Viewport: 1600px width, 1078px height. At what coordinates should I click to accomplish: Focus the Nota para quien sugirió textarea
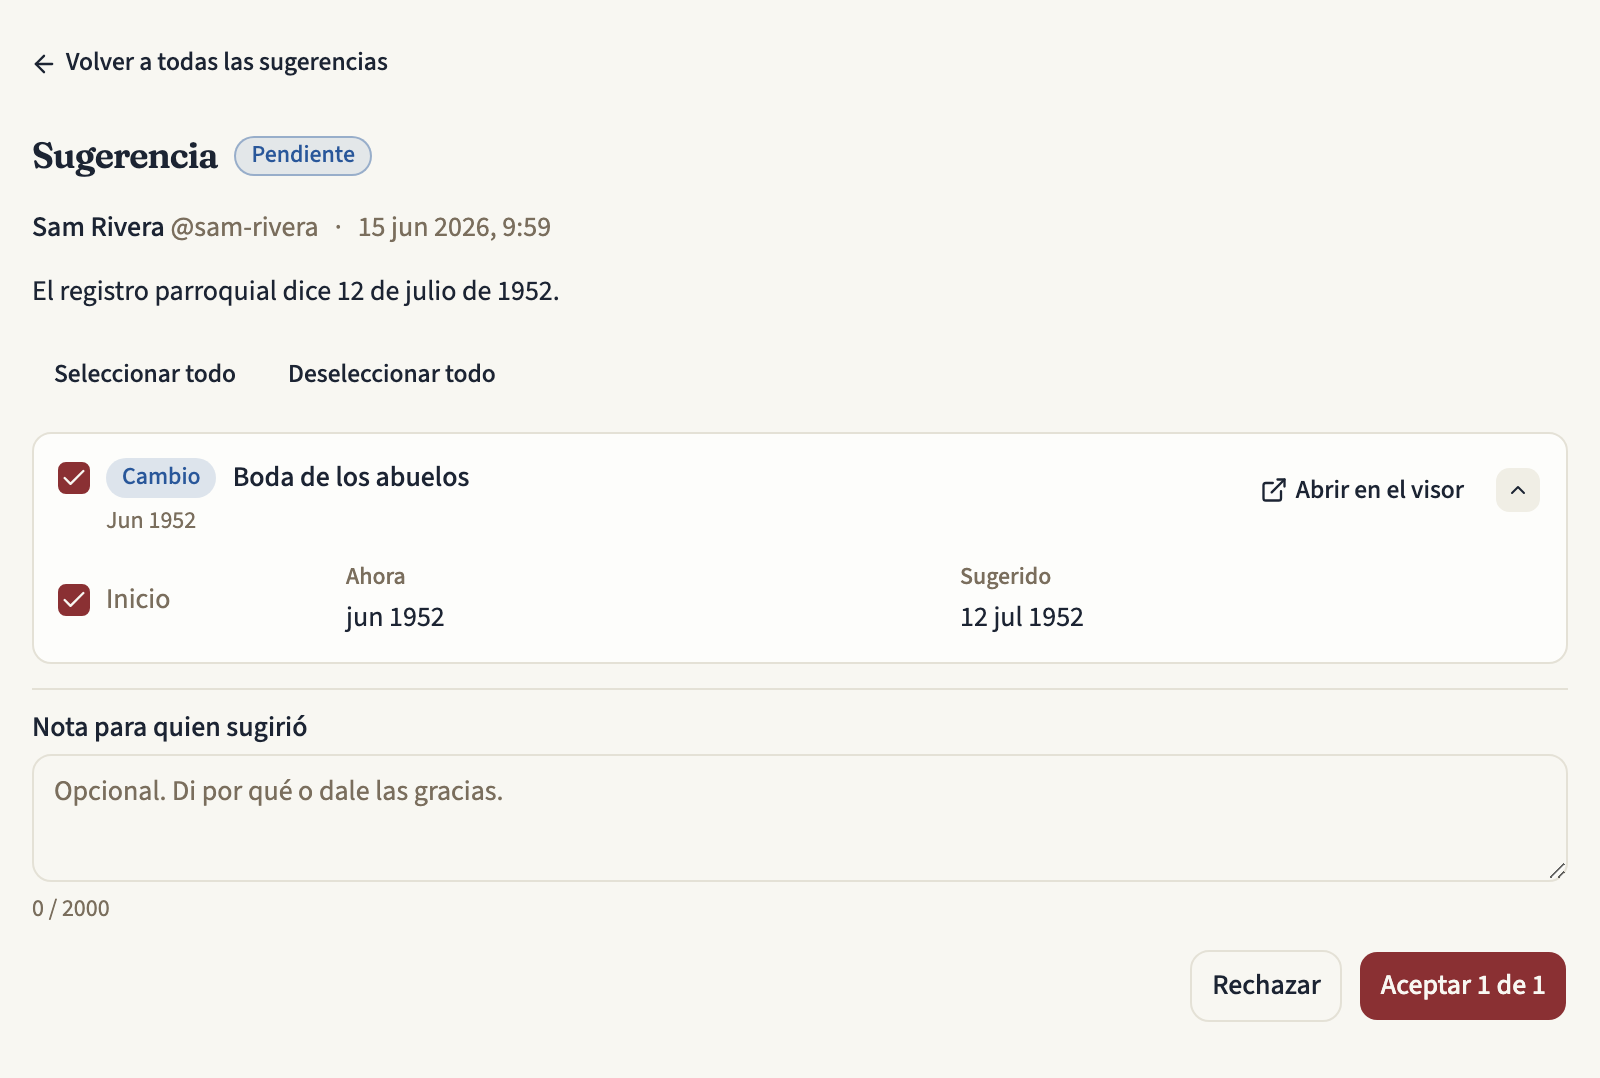[x=800, y=818]
